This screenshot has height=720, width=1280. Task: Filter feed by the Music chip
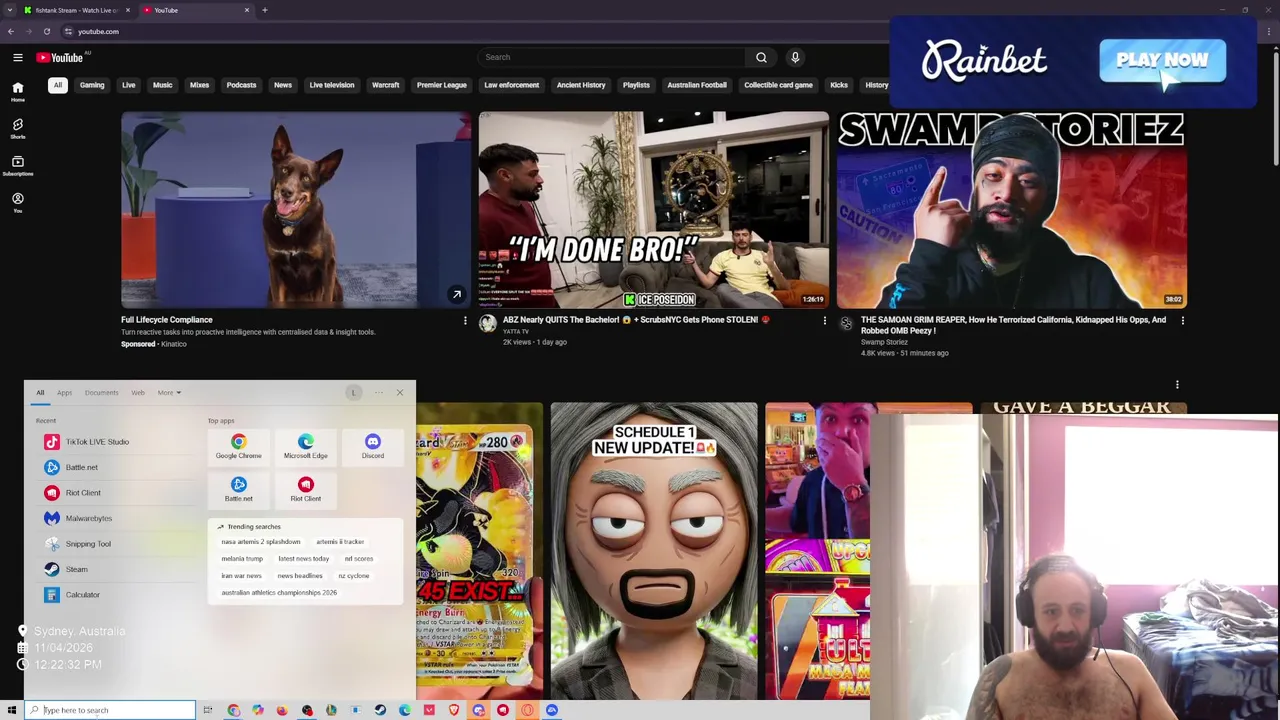pyautogui.click(x=162, y=85)
